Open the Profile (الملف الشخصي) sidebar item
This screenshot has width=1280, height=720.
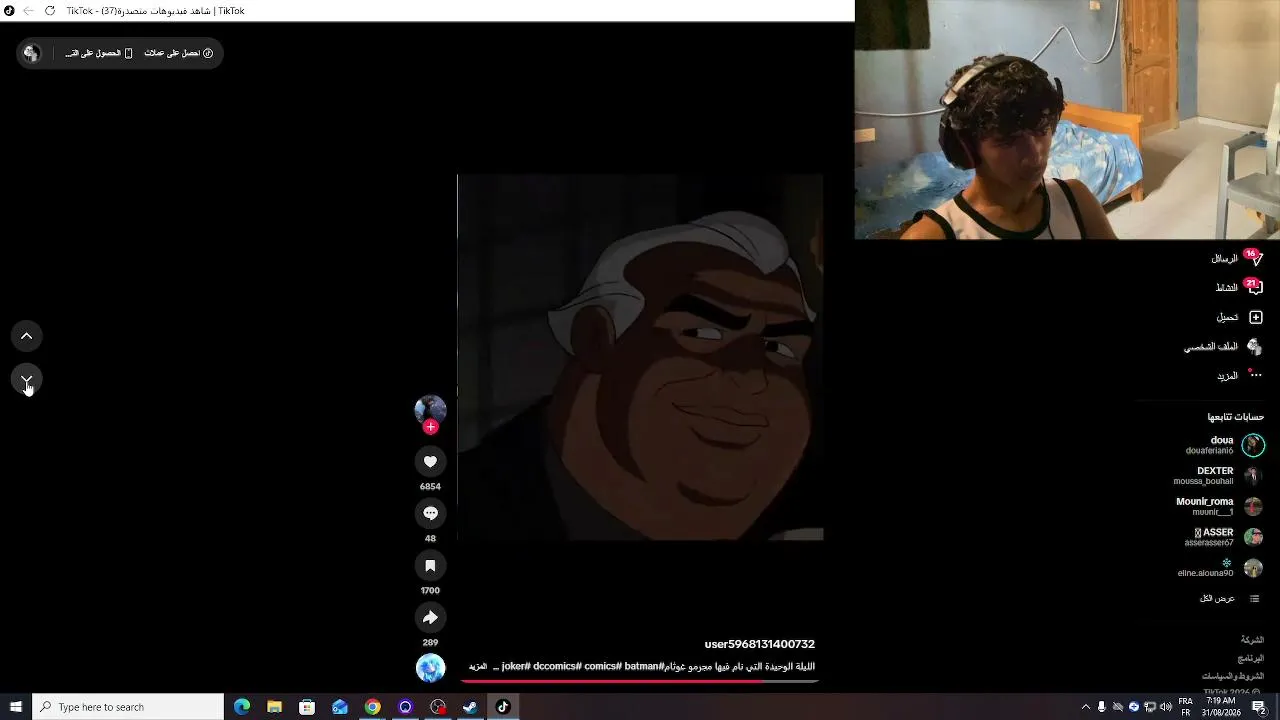1223,347
